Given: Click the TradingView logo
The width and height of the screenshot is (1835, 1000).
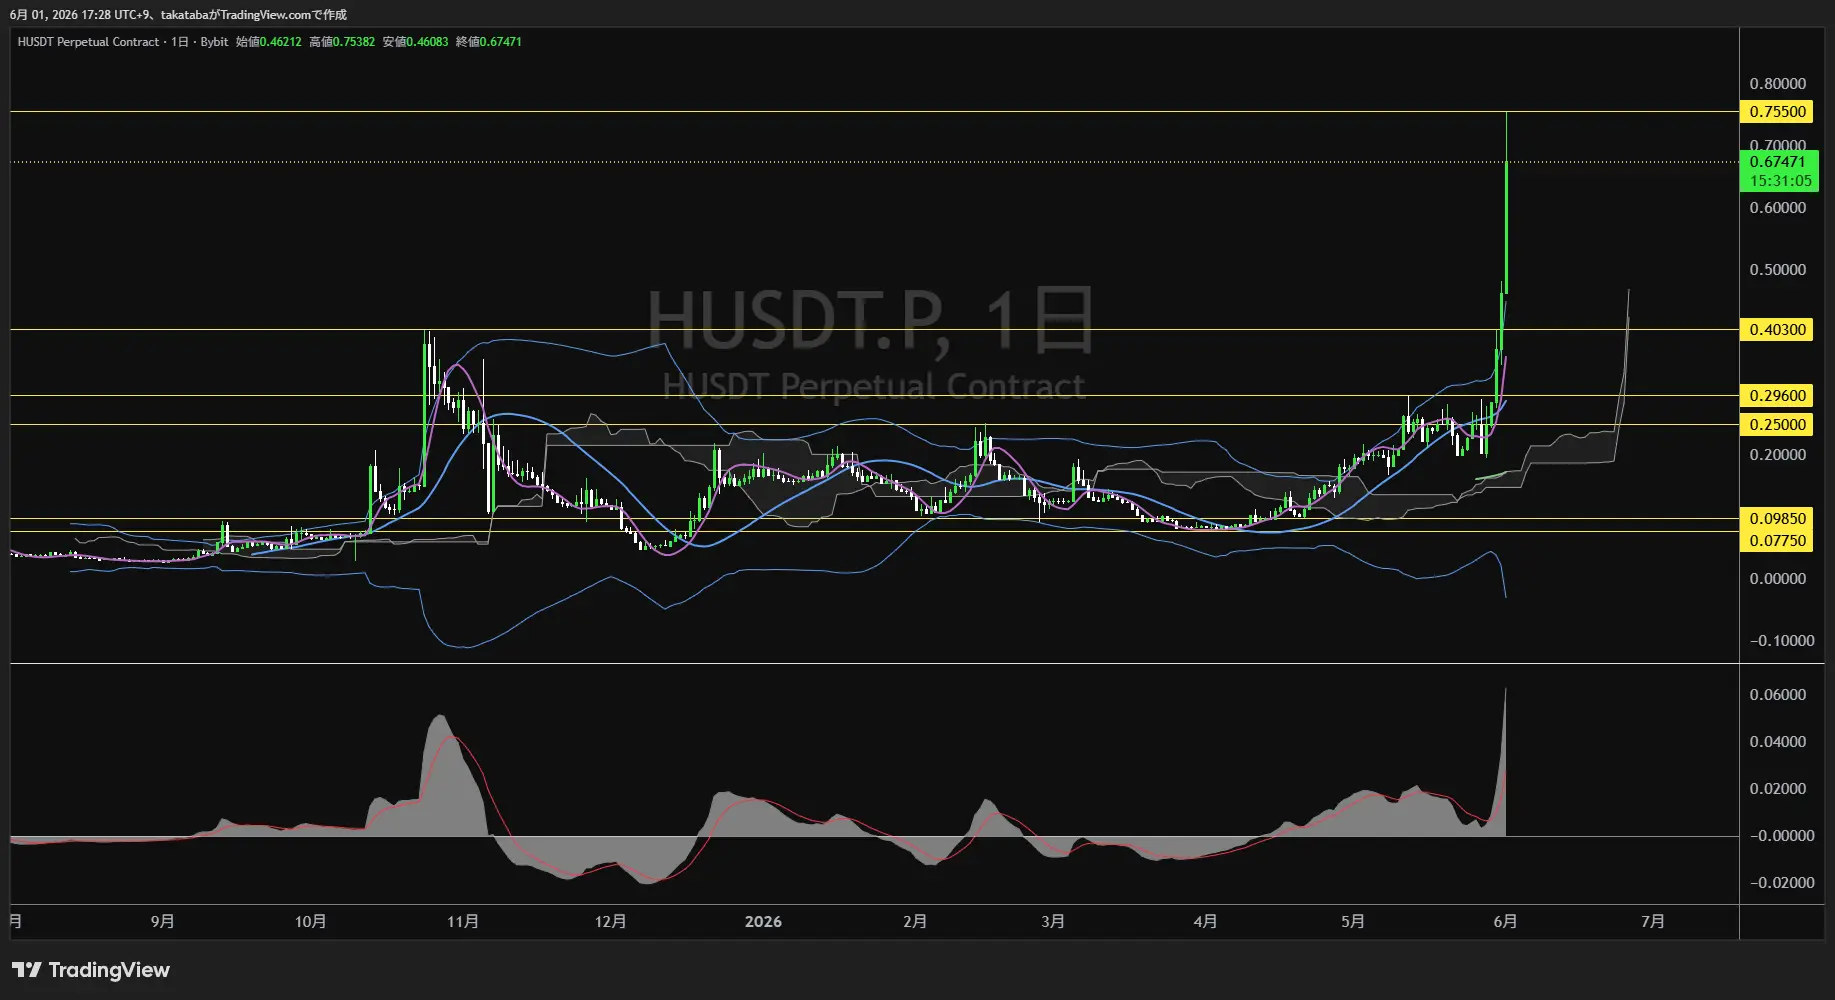Looking at the screenshot, I should coord(91,970).
